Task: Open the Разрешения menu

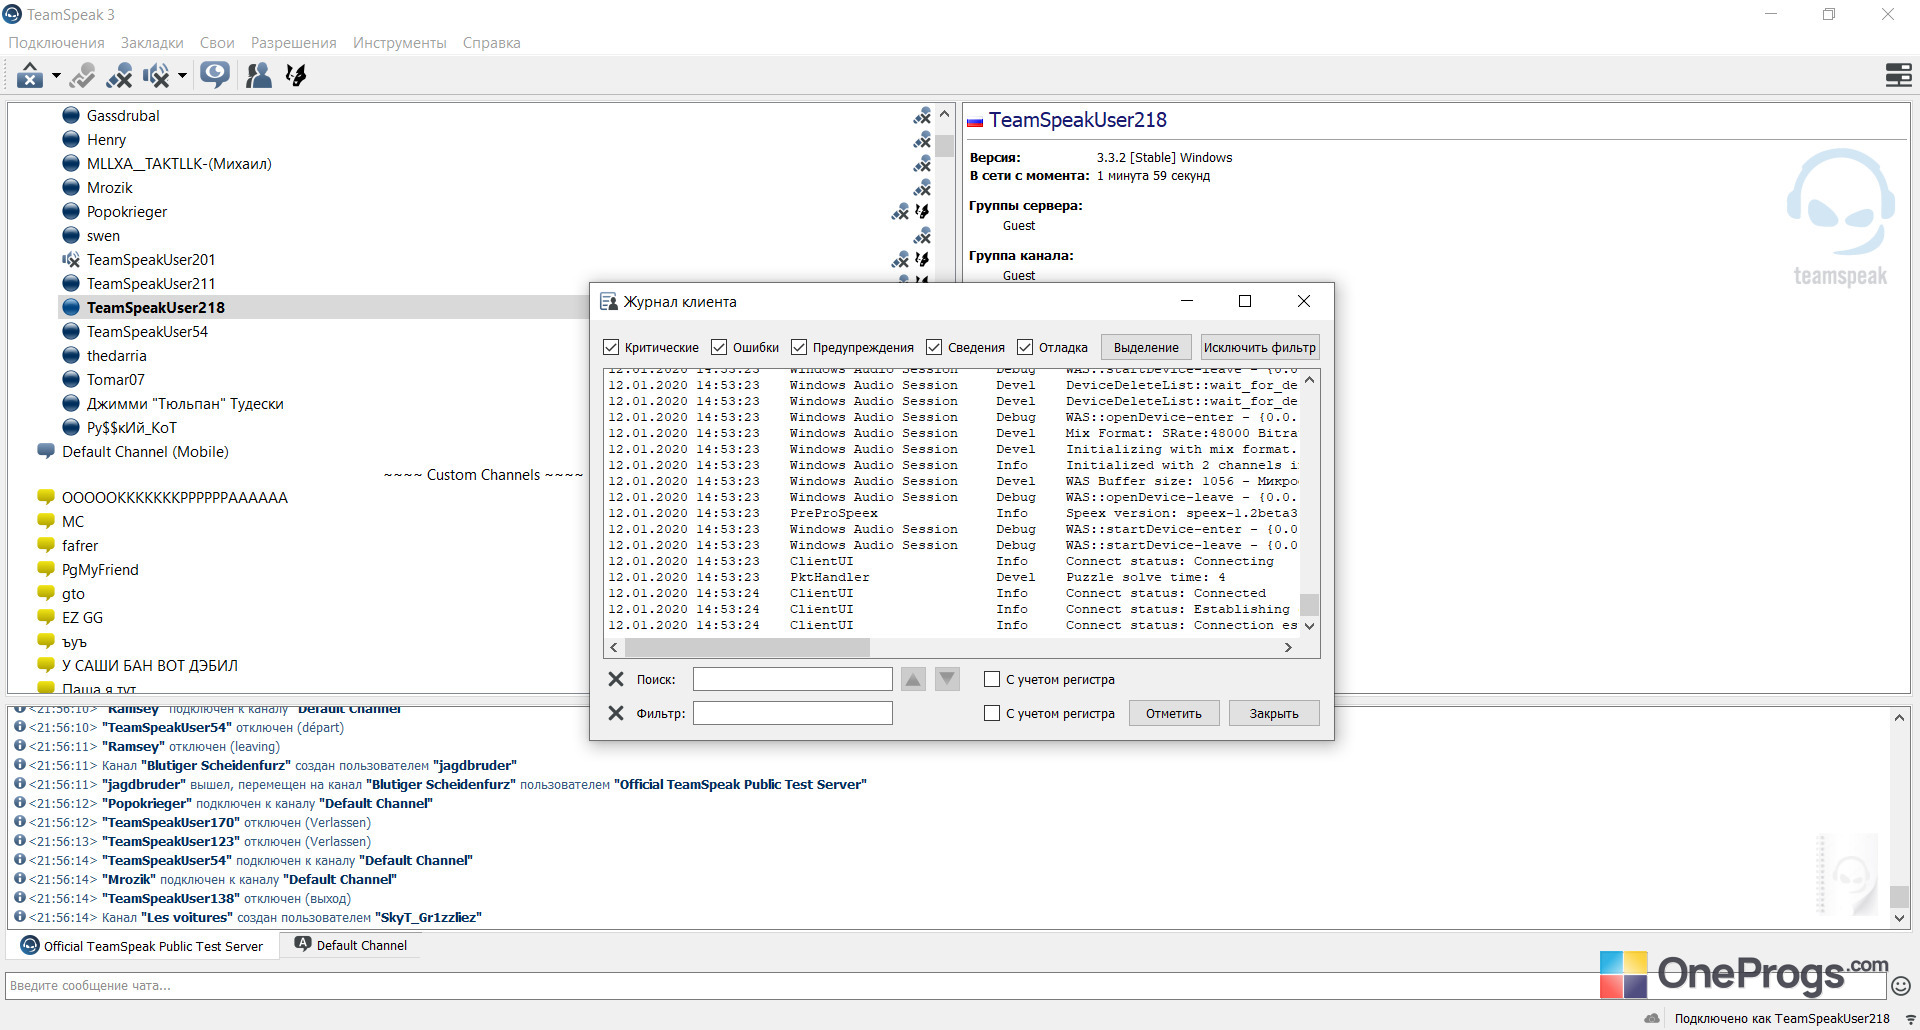Action: (294, 43)
